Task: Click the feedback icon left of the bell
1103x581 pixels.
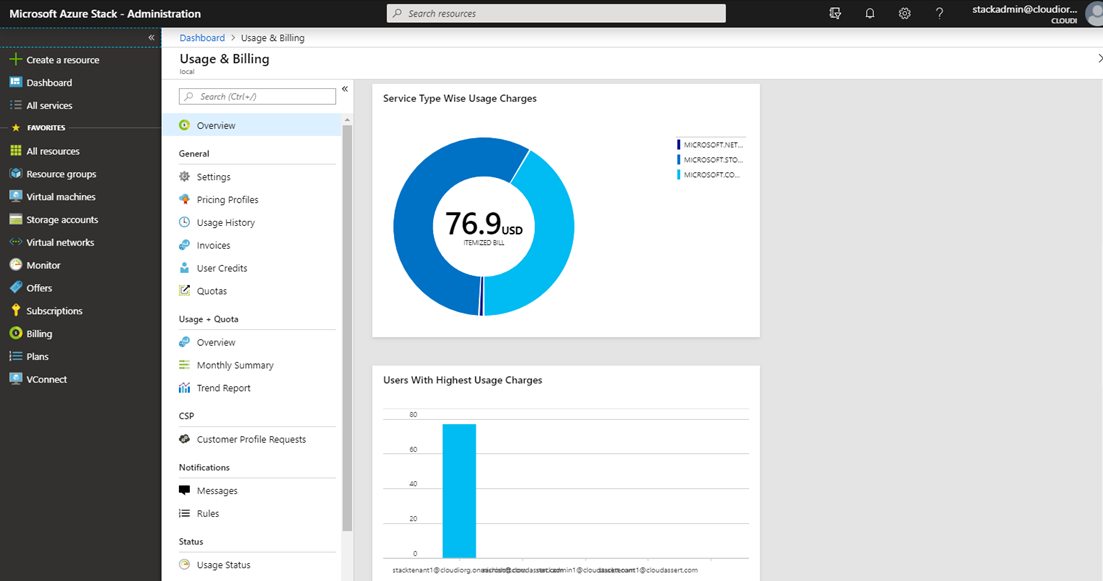Action: point(835,13)
